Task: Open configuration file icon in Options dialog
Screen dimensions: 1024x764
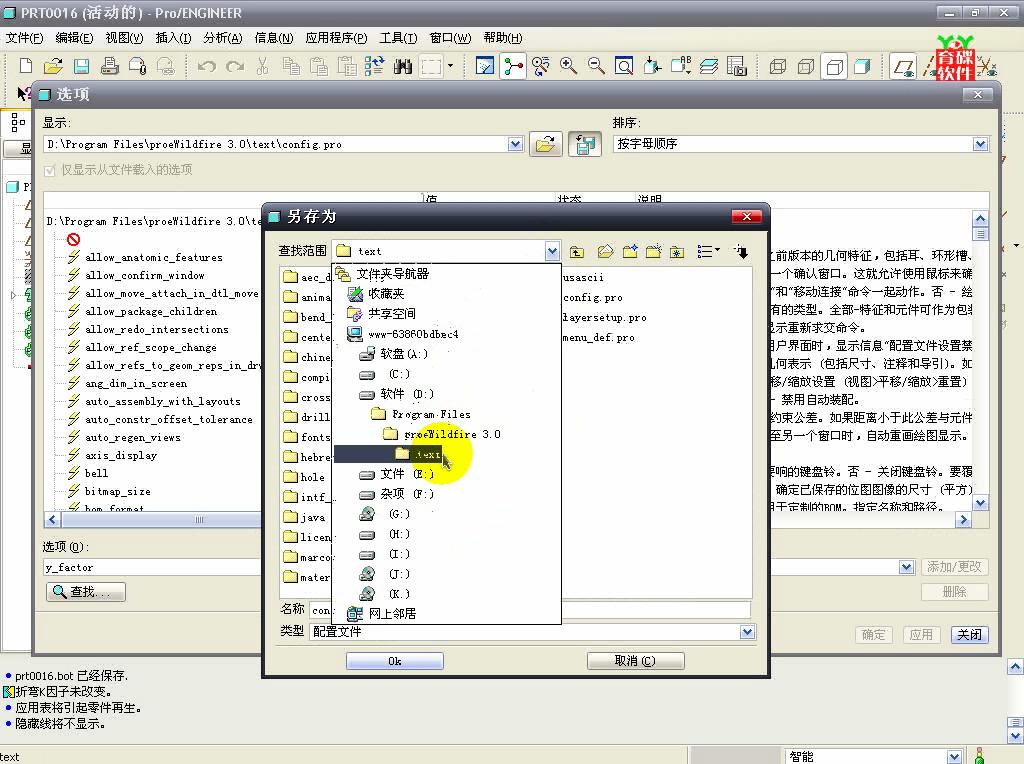Action: pos(545,144)
